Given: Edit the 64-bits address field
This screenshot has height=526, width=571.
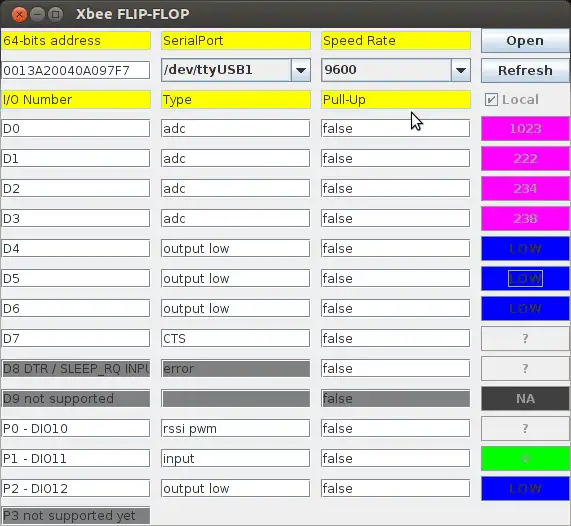Looking at the screenshot, I should (x=76, y=70).
